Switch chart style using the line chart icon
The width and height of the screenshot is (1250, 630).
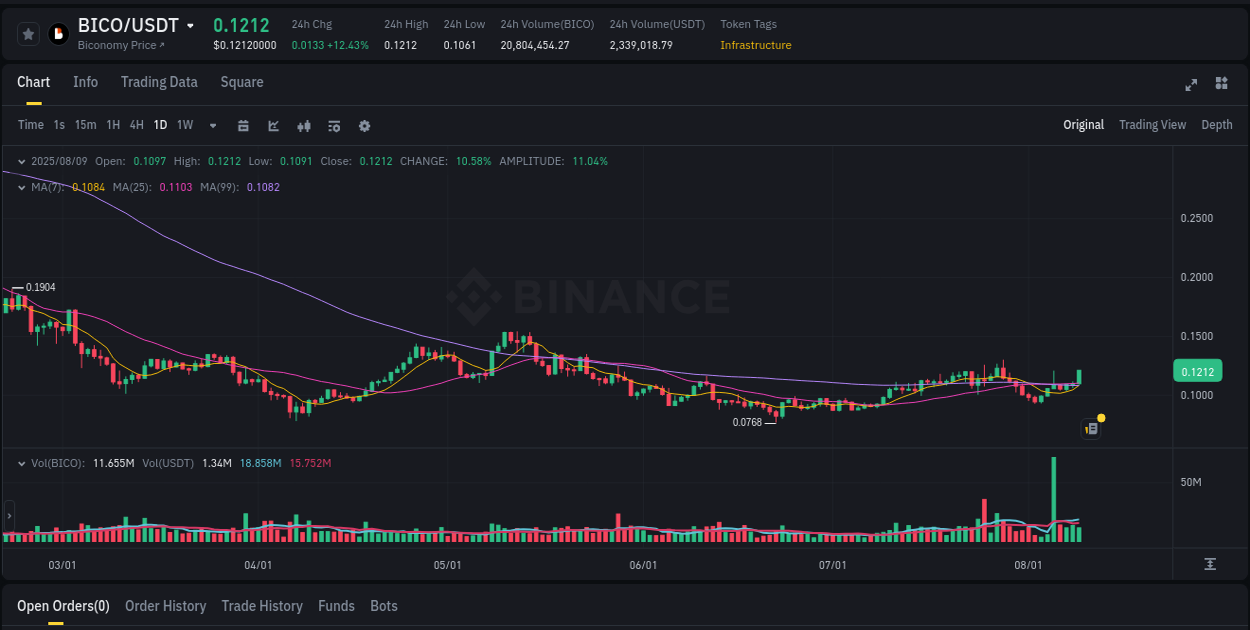(273, 125)
